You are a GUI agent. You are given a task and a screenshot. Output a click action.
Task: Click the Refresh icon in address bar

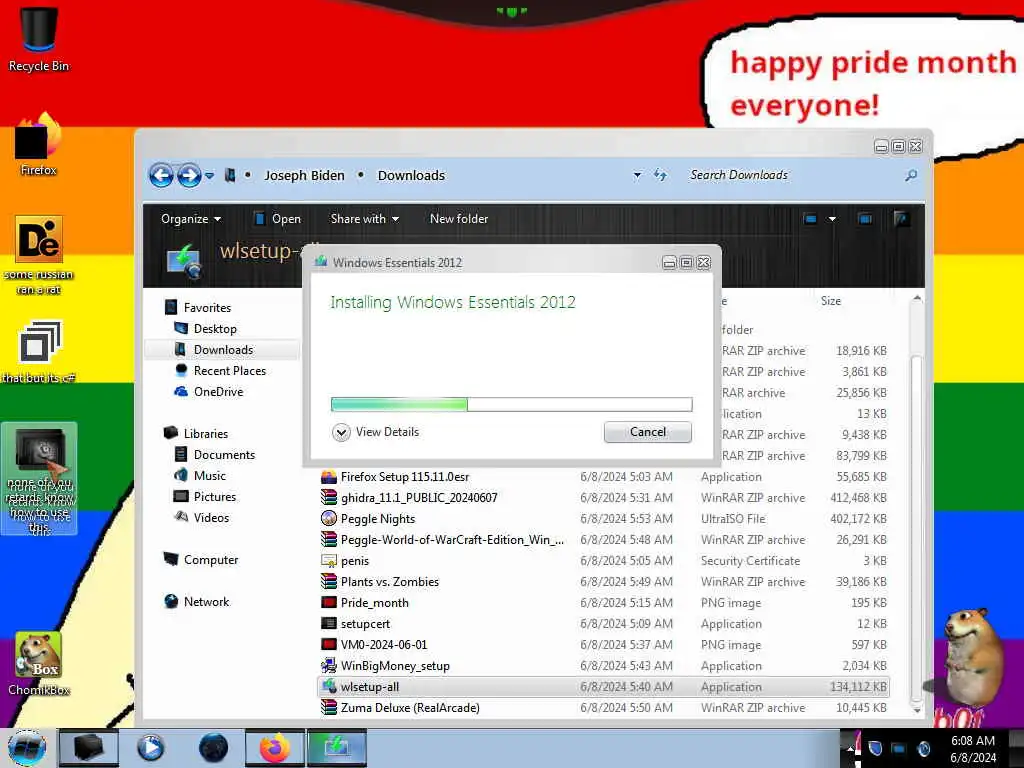point(661,175)
